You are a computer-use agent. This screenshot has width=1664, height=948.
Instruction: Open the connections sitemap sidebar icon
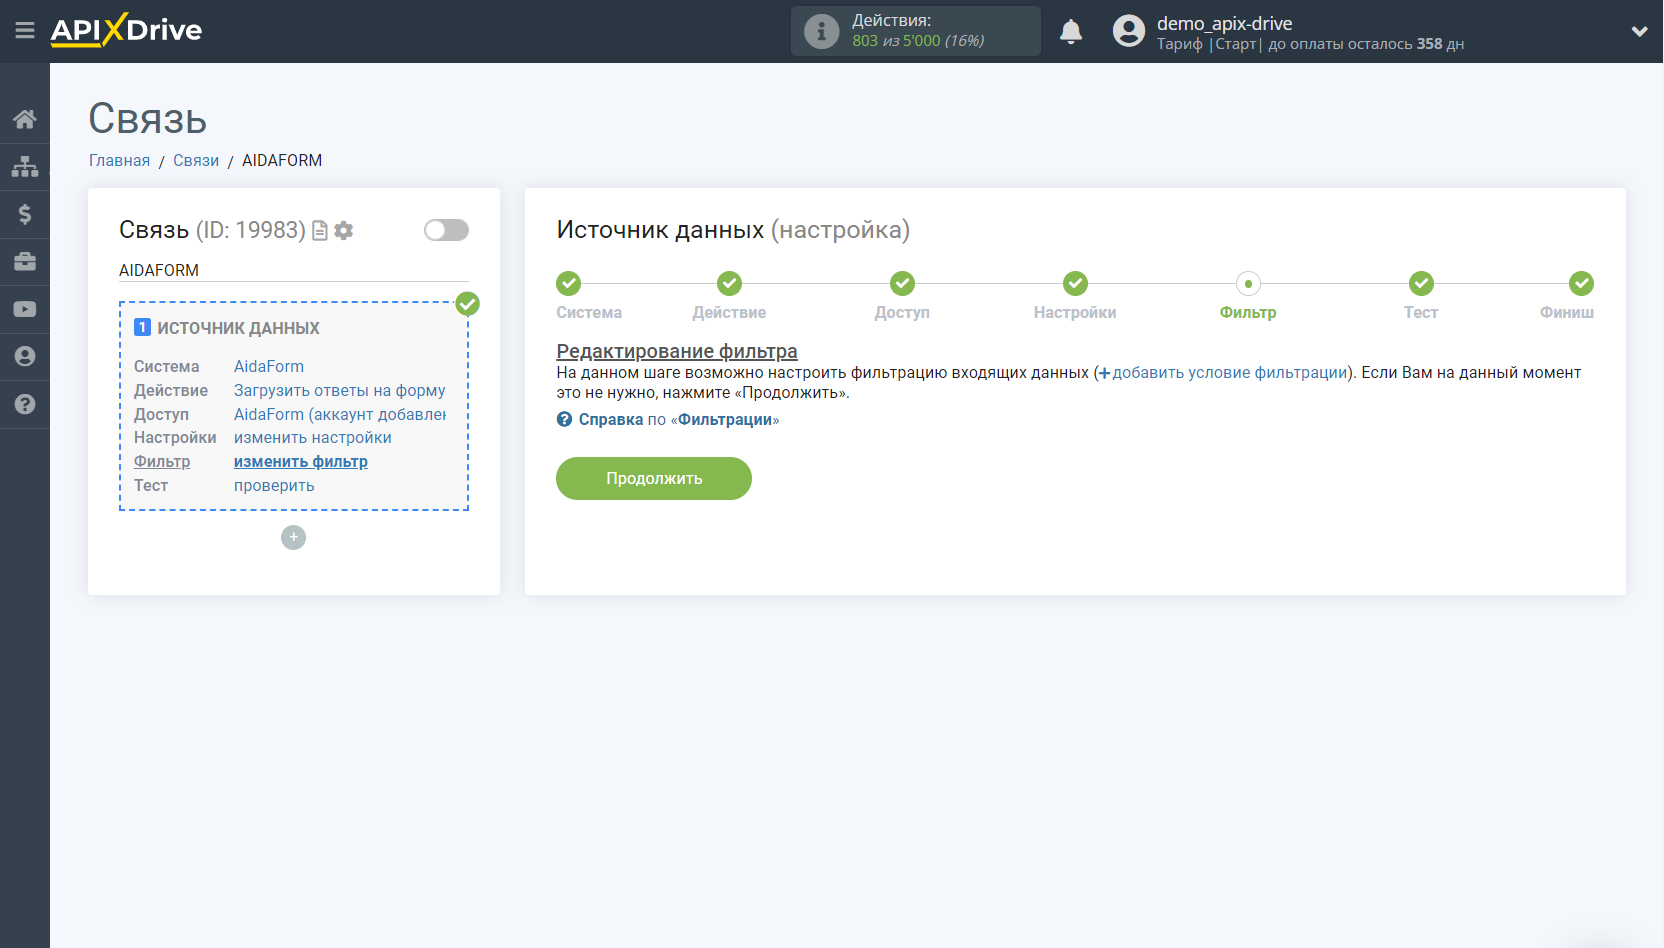tap(25, 166)
